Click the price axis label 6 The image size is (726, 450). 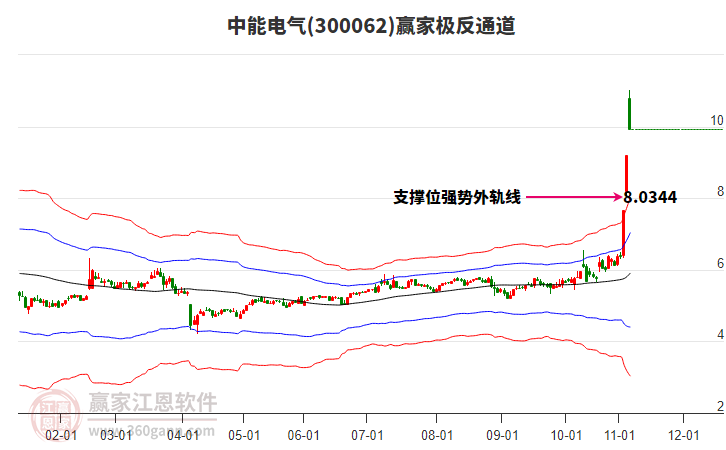[720, 263]
